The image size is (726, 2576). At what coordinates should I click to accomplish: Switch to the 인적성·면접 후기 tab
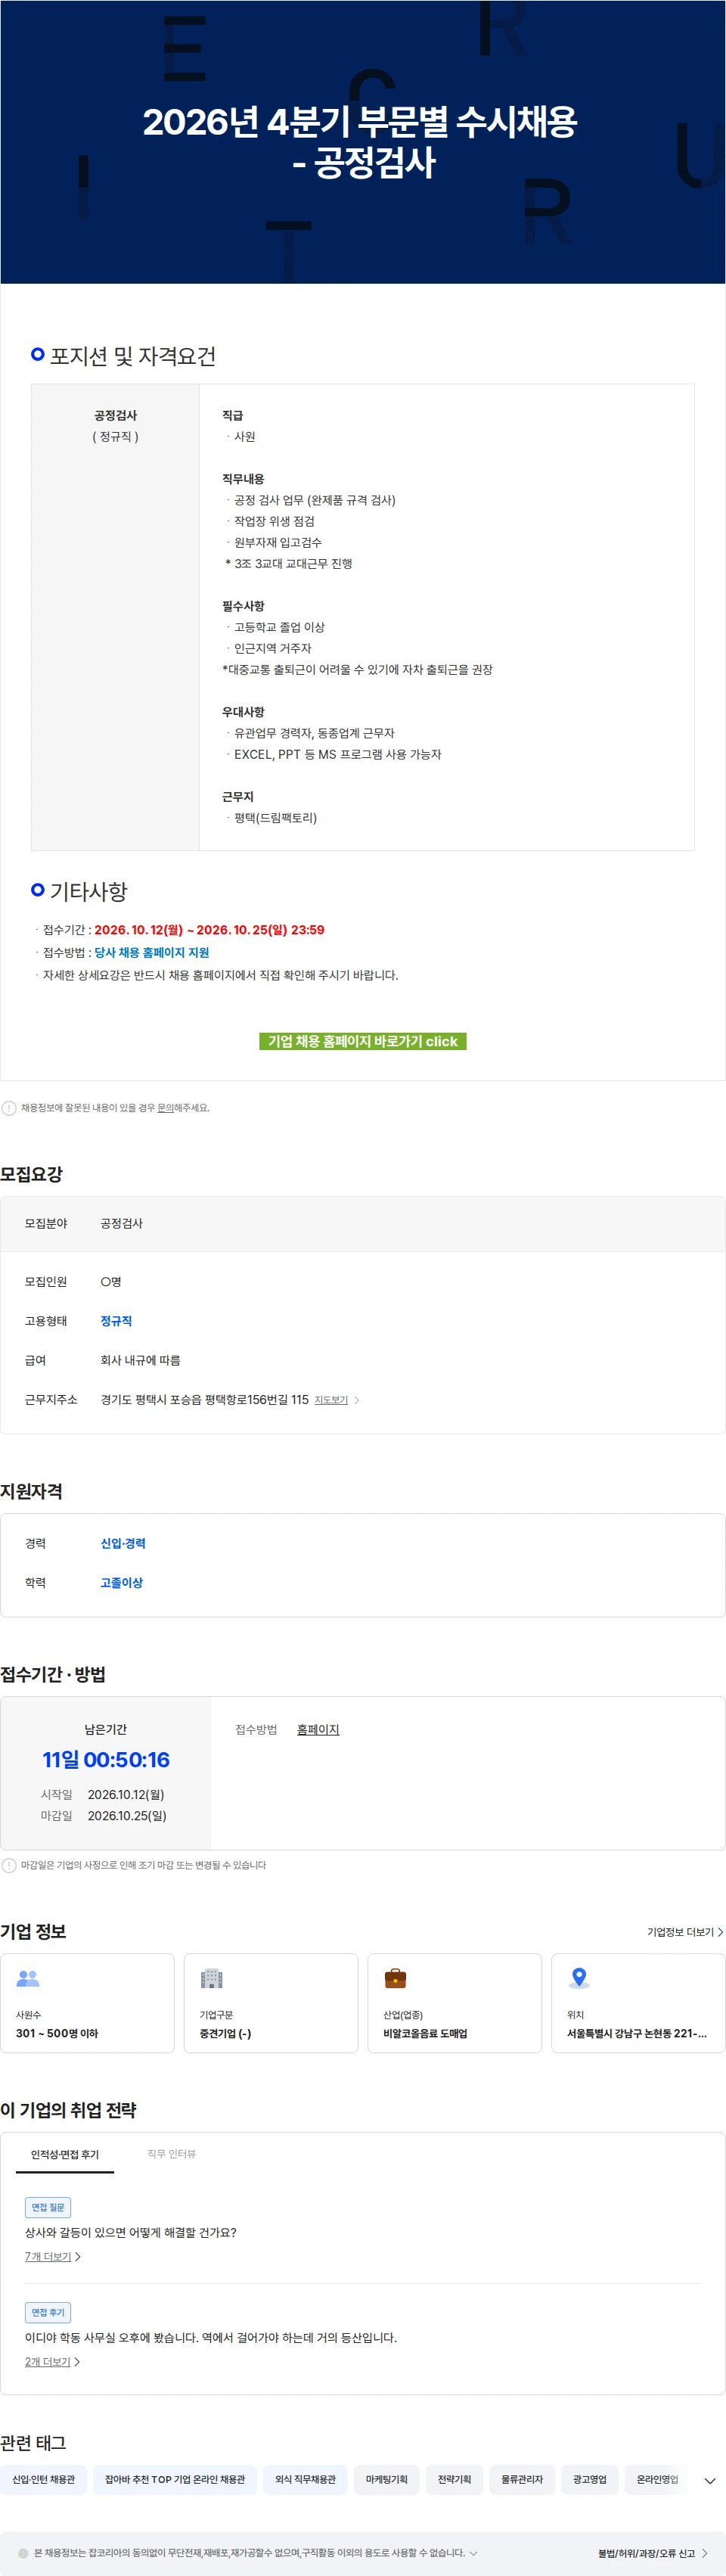click(x=65, y=2154)
